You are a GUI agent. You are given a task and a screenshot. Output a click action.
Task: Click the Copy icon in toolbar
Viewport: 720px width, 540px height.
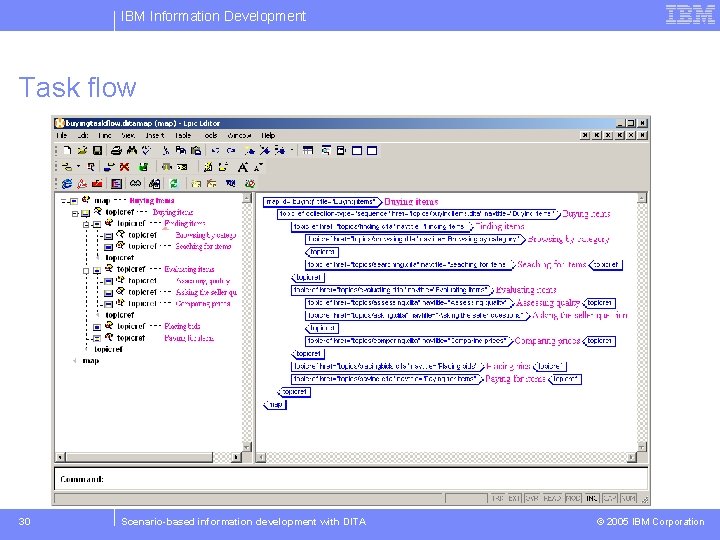tap(181, 150)
